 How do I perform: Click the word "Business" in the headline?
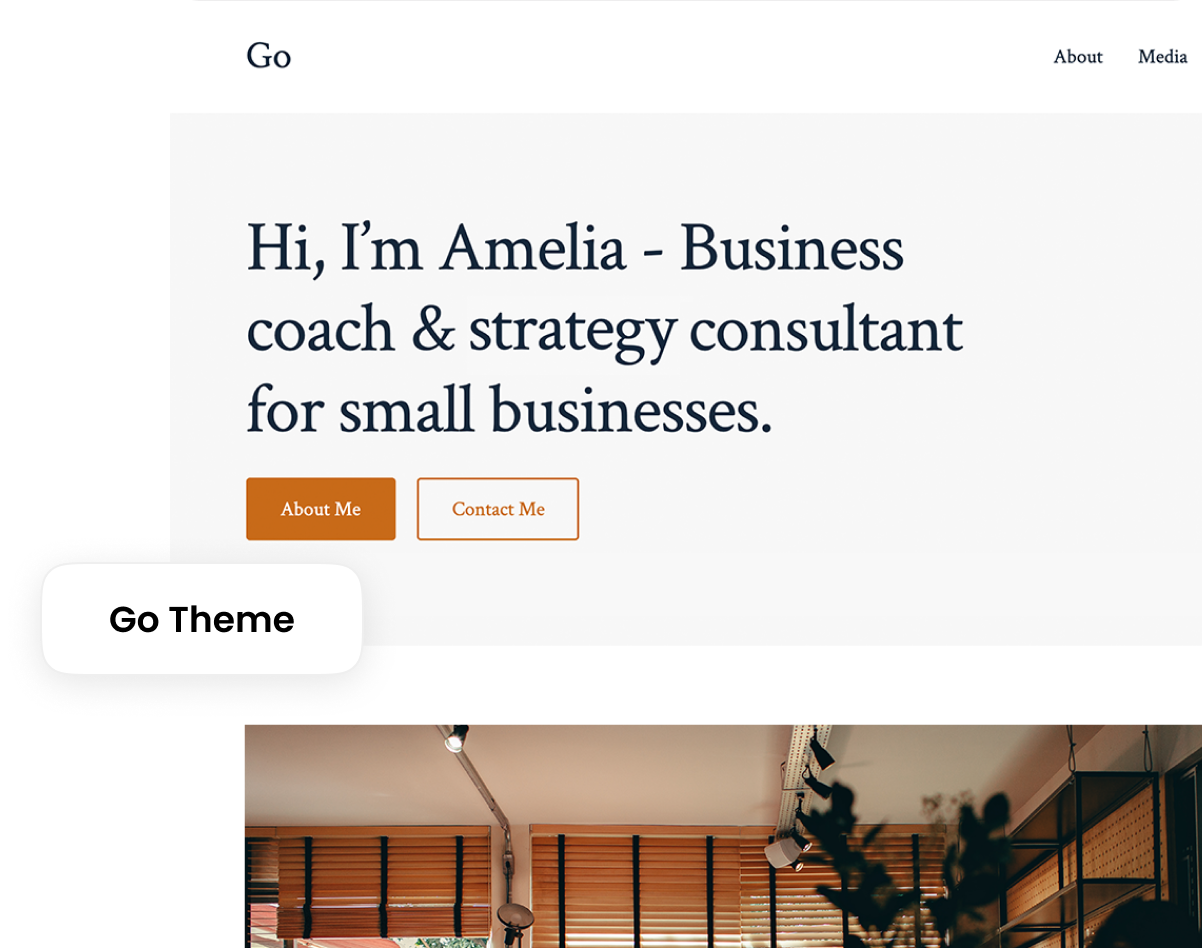791,247
